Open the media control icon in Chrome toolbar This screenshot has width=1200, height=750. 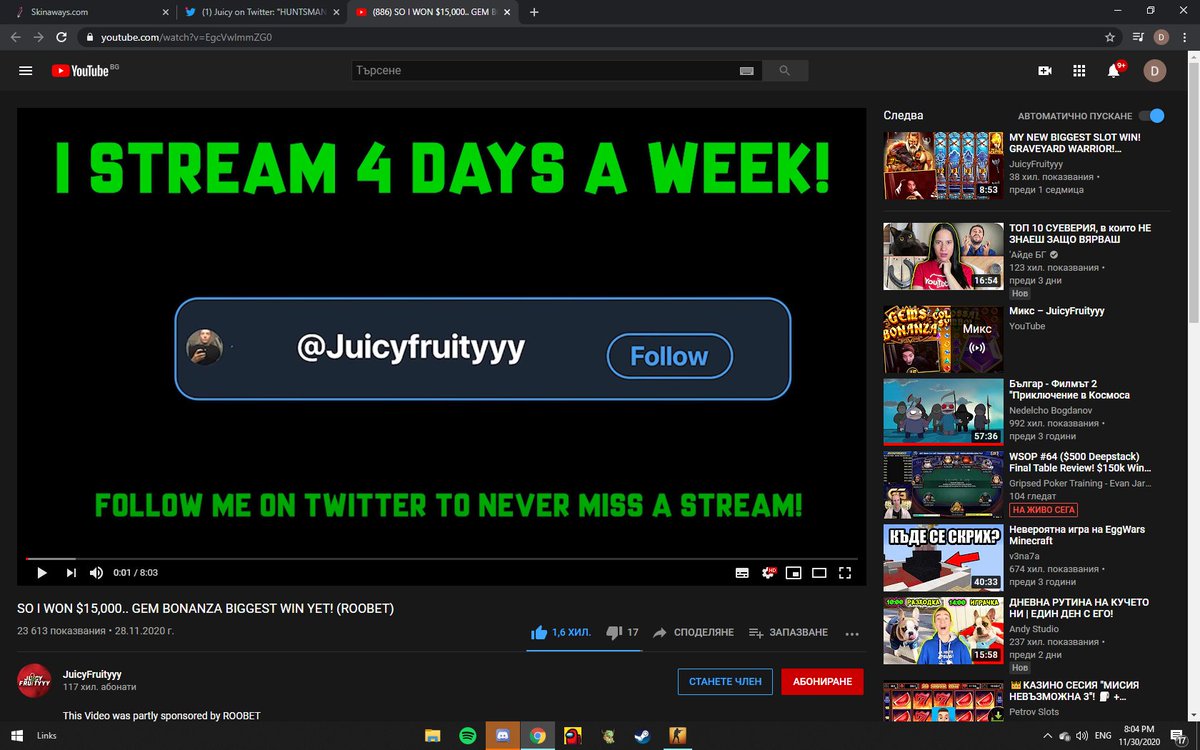click(1138, 37)
